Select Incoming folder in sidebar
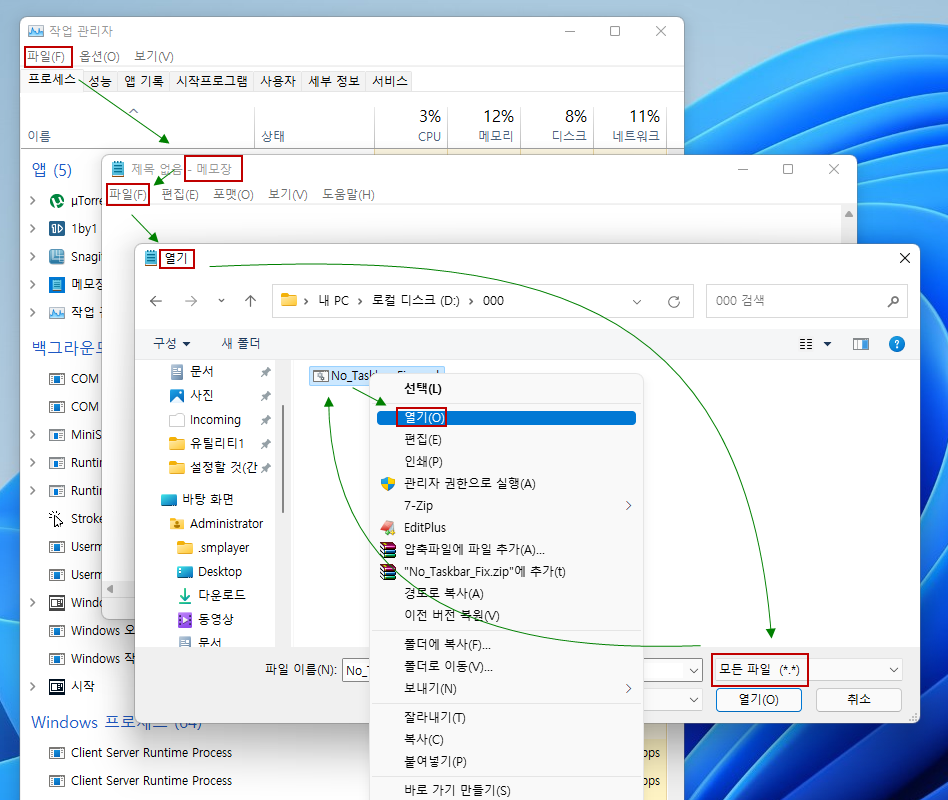 point(215,420)
